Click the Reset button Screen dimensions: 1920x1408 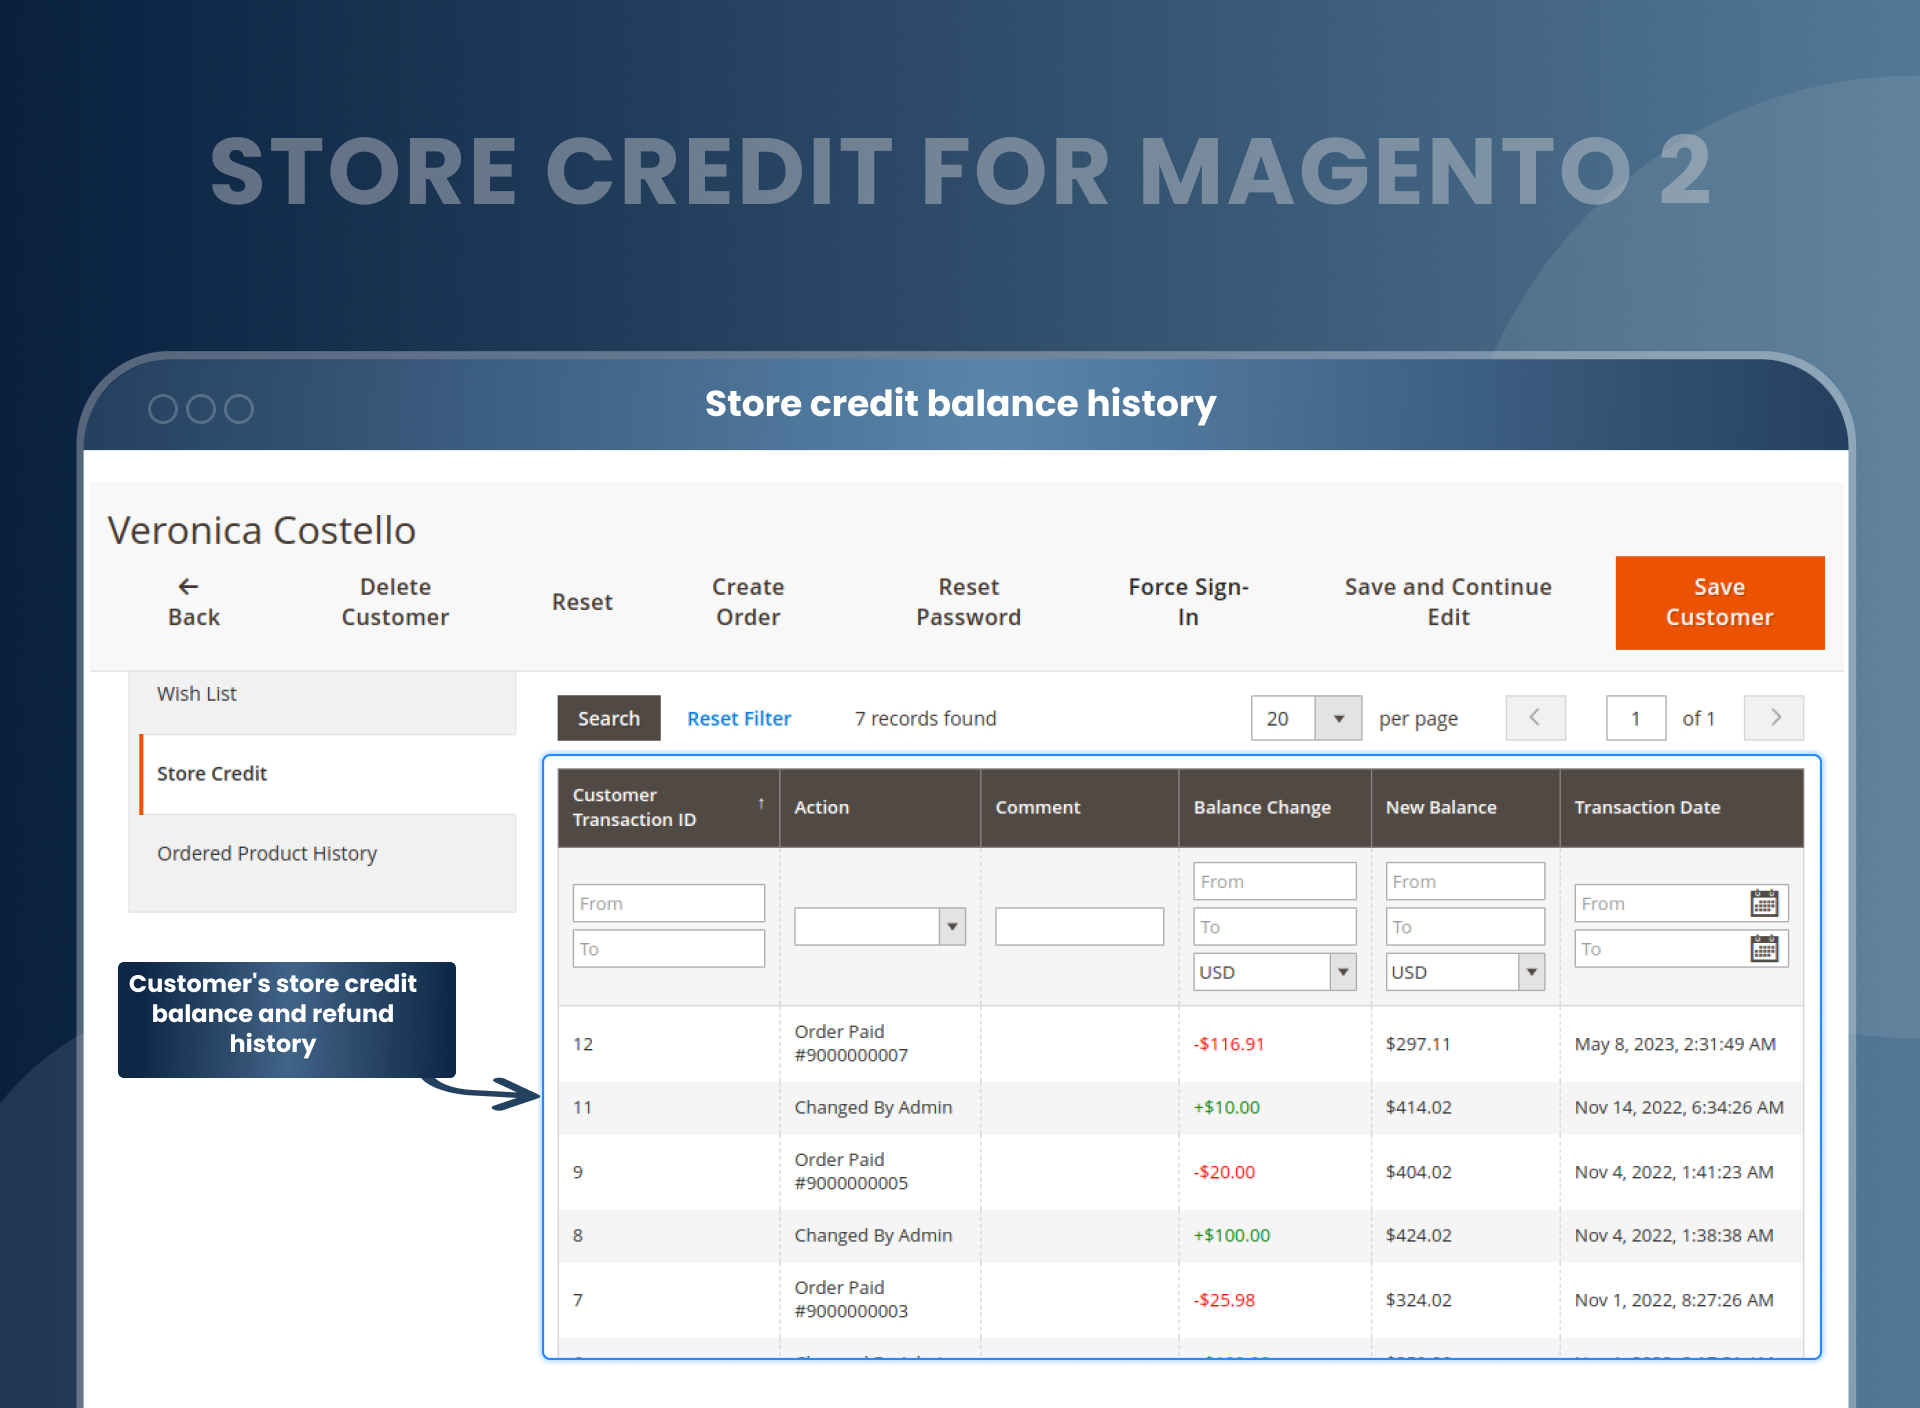point(582,602)
